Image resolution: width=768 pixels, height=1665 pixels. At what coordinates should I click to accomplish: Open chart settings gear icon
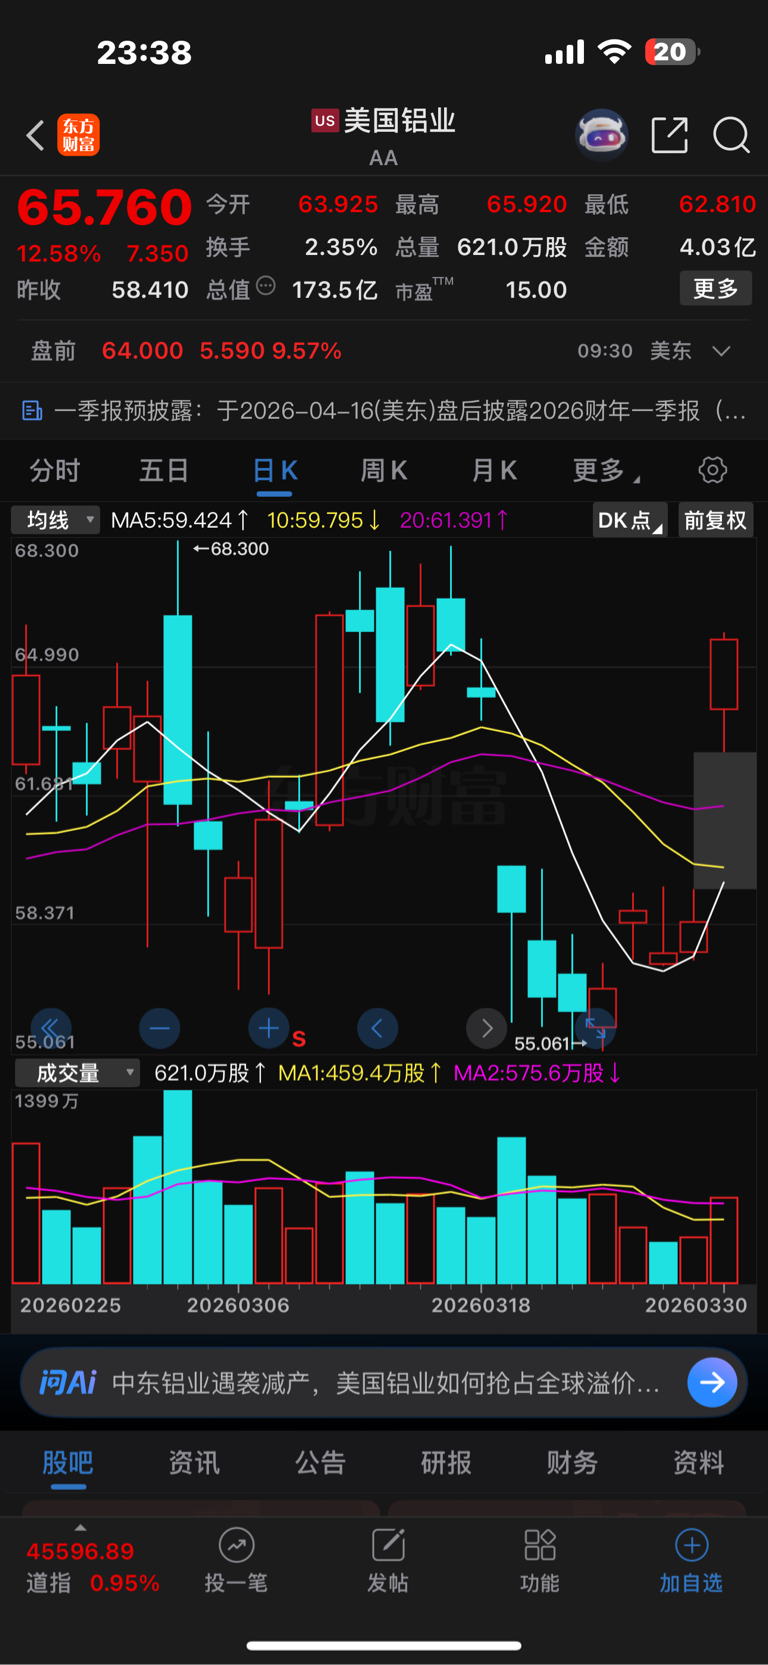click(712, 470)
